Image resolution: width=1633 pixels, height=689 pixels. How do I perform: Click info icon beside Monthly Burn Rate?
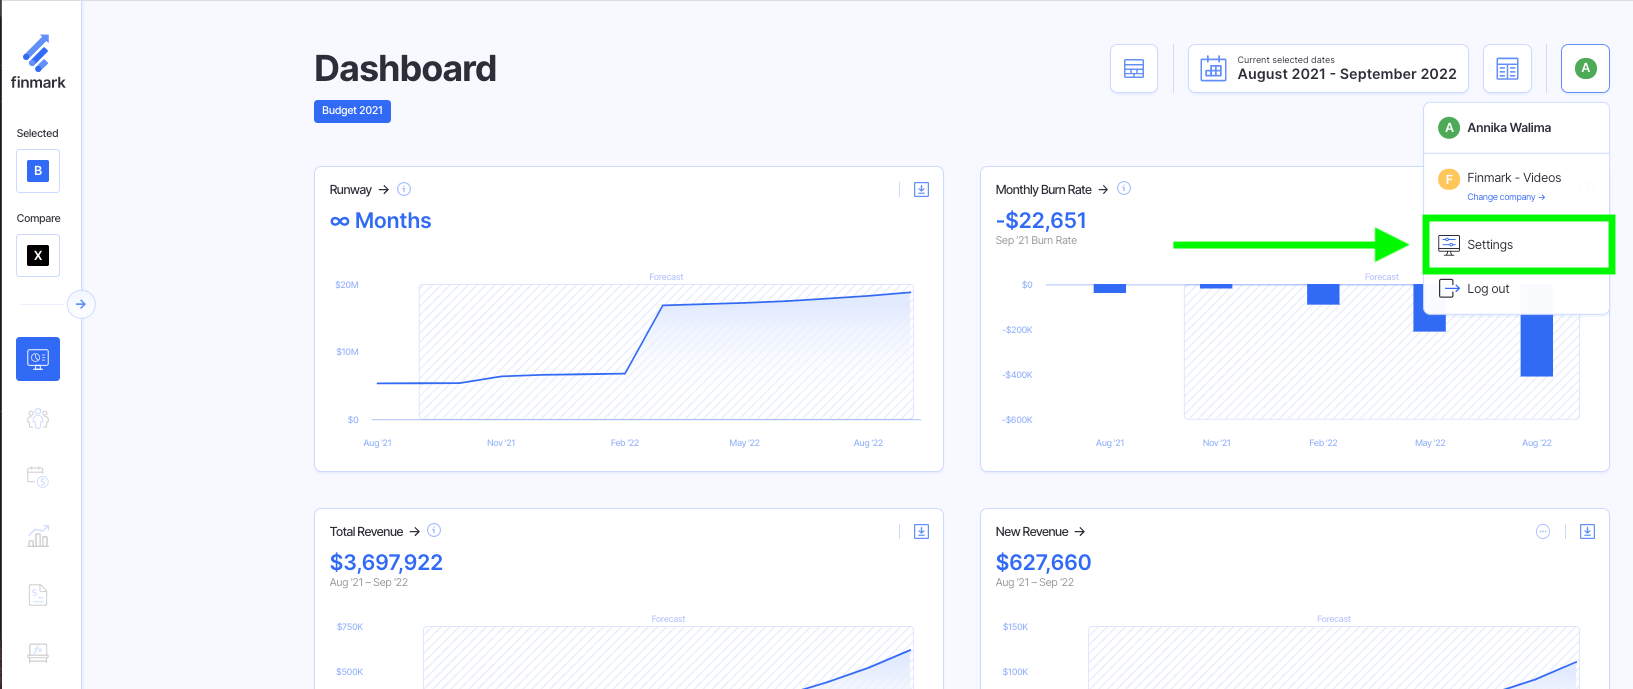click(x=1124, y=189)
